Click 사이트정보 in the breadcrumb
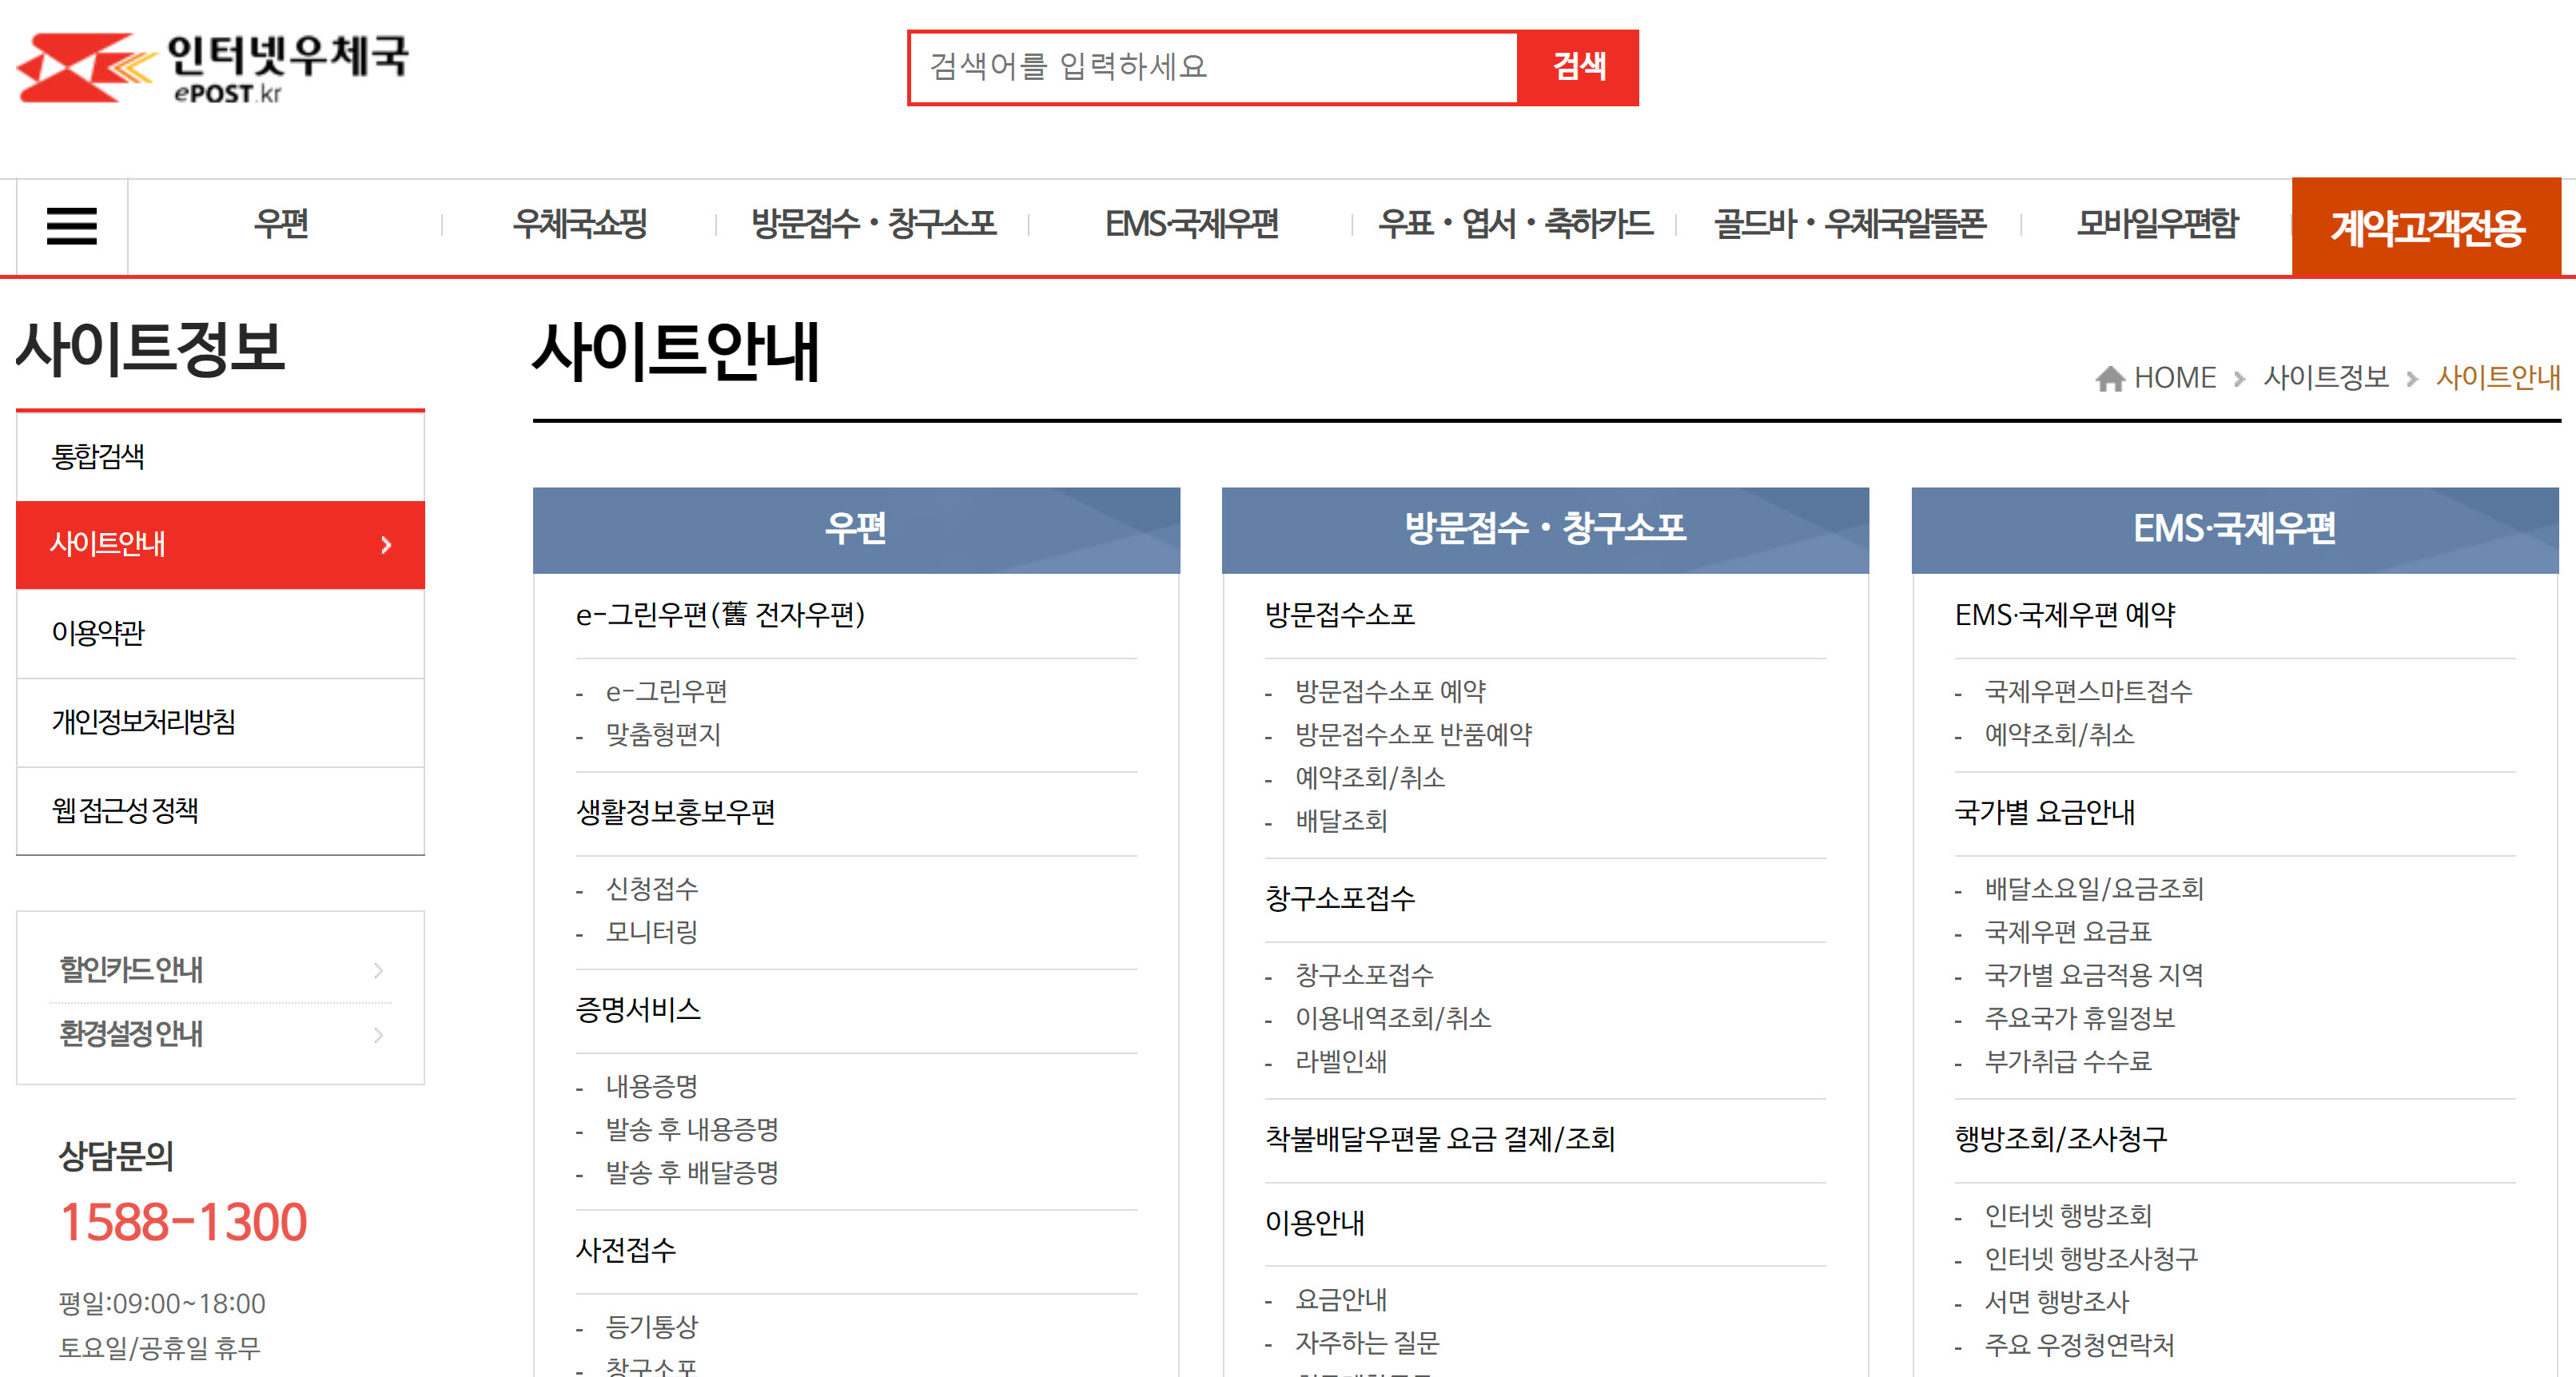This screenshot has width=2576, height=1377. [x=2325, y=378]
